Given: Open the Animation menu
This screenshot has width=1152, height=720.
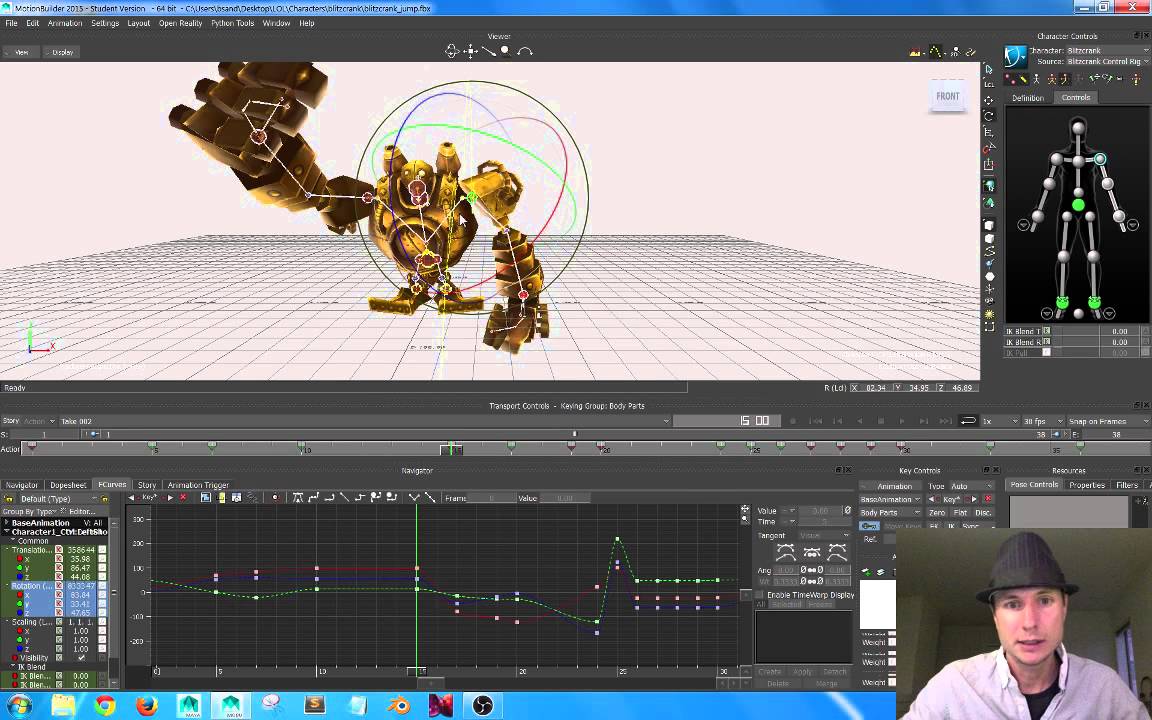Looking at the screenshot, I should [65, 23].
